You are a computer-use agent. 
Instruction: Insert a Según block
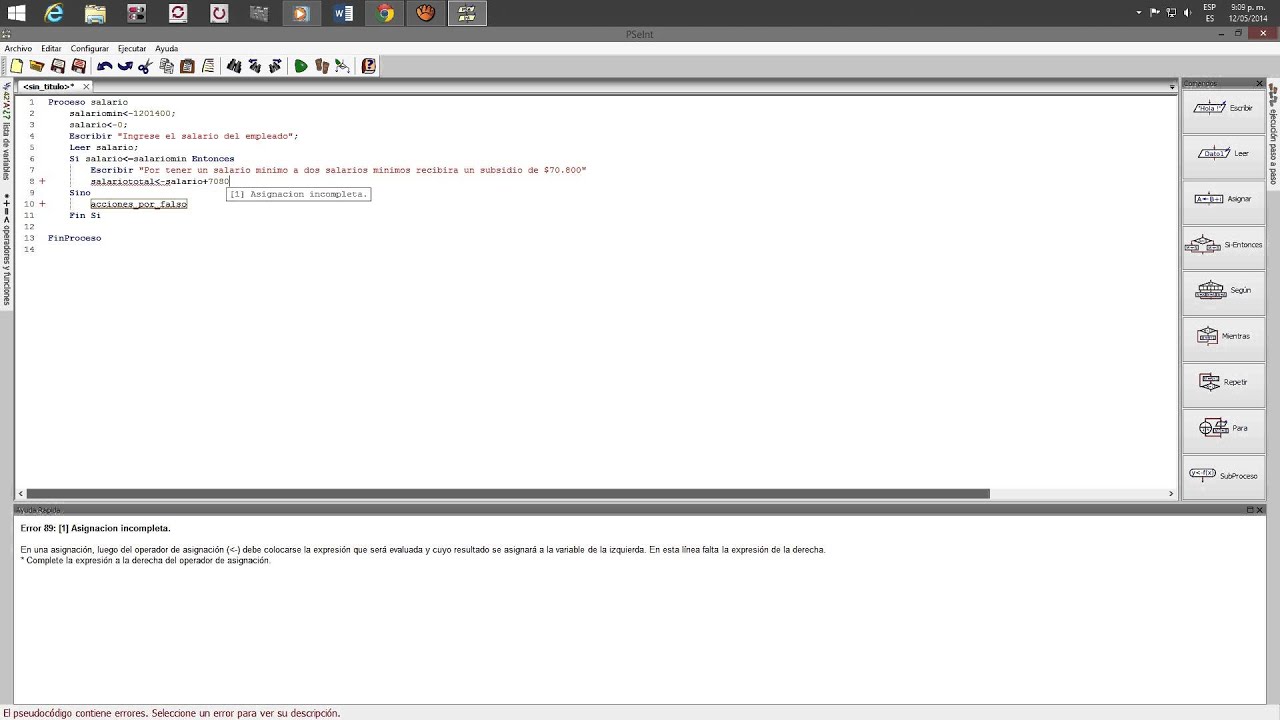pyautogui.click(x=1223, y=291)
